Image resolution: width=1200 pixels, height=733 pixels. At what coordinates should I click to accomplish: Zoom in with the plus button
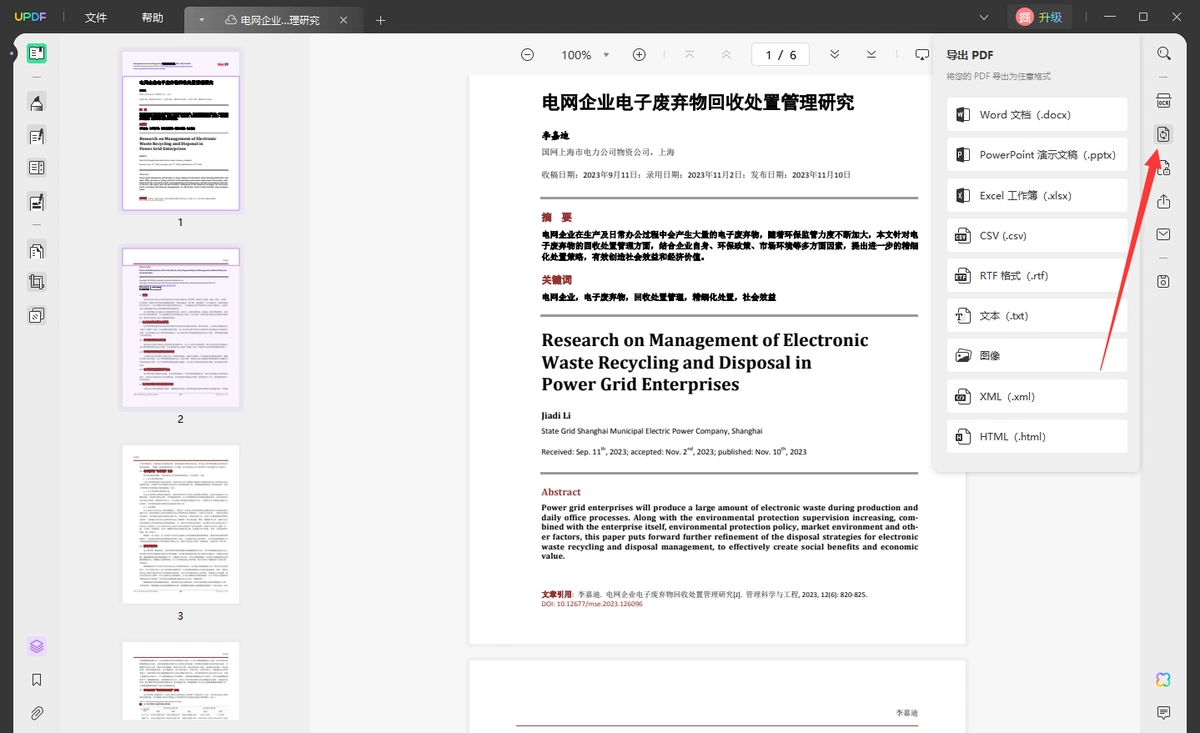(639, 55)
